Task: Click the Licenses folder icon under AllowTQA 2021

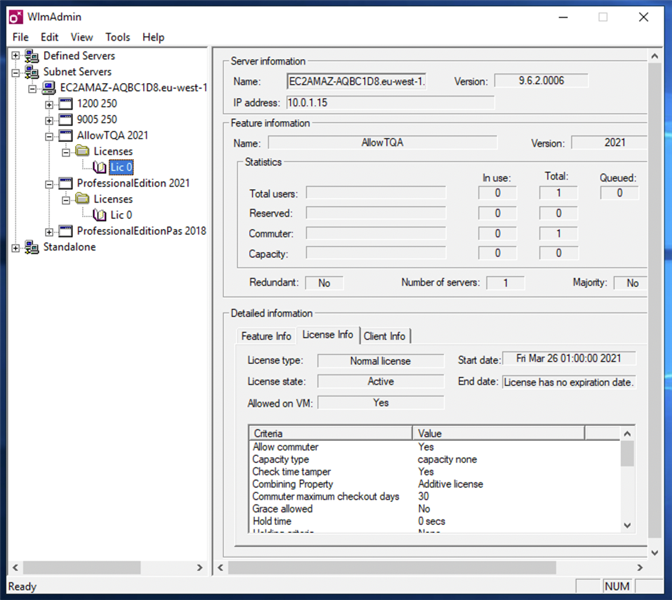Action: click(x=82, y=151)
